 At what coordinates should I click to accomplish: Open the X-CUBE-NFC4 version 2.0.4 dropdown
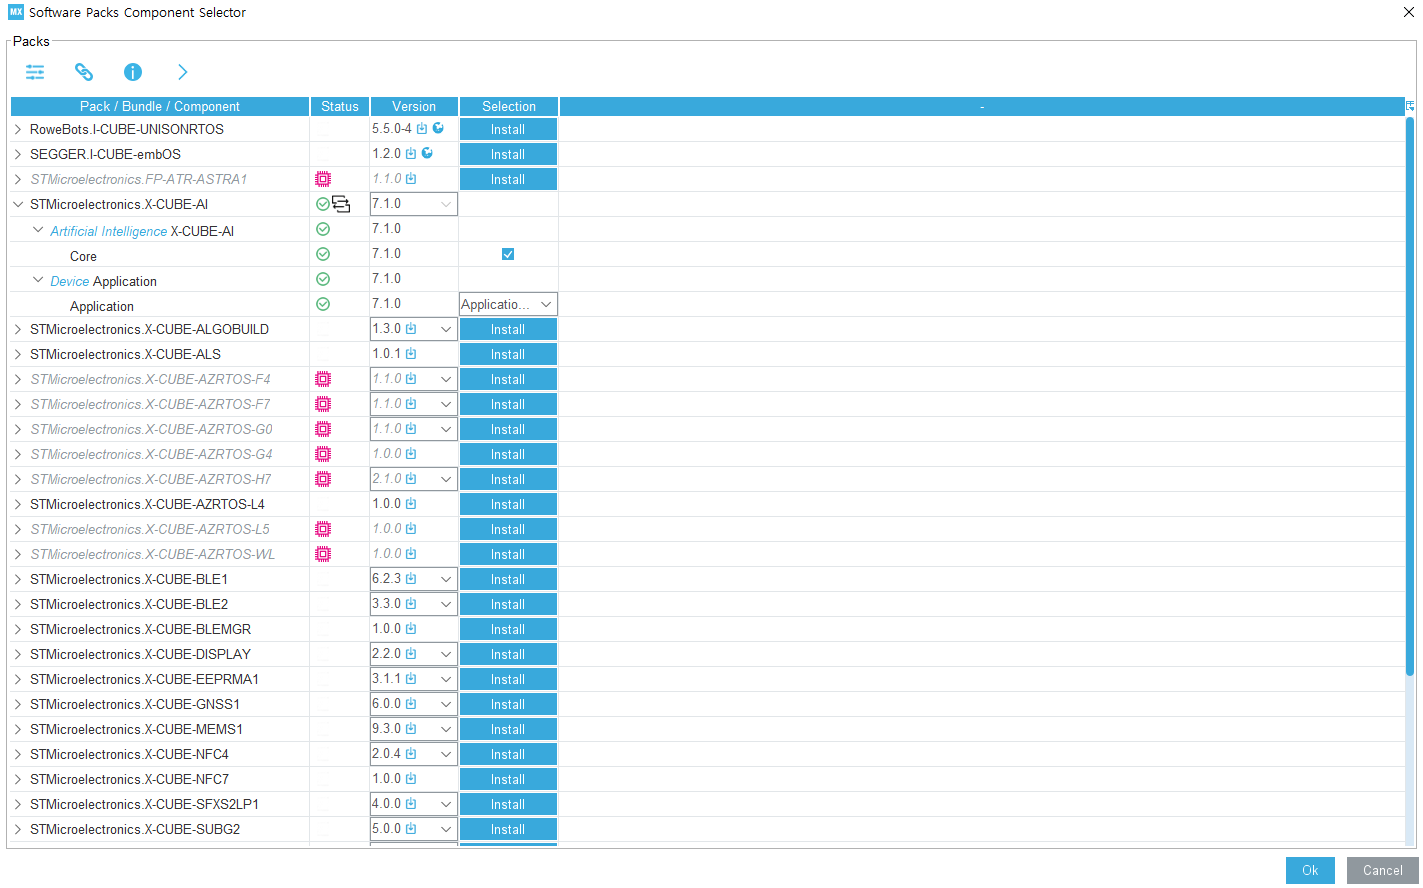[414, 754]
